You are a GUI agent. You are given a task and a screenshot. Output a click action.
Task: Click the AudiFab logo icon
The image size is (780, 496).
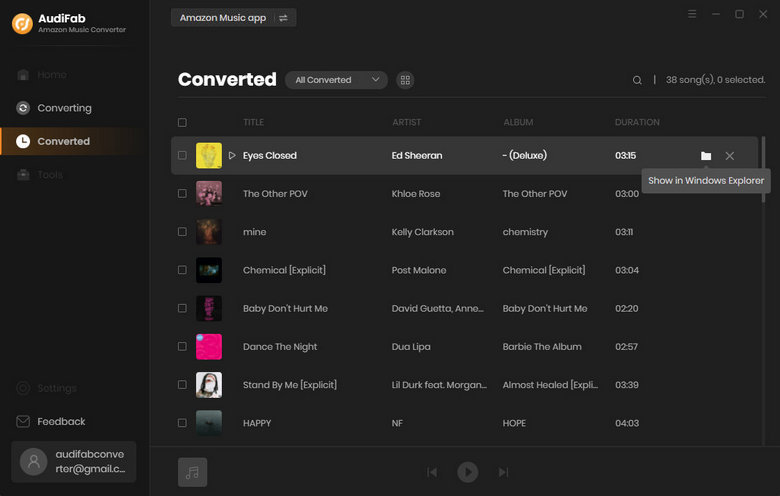(22, 23)
